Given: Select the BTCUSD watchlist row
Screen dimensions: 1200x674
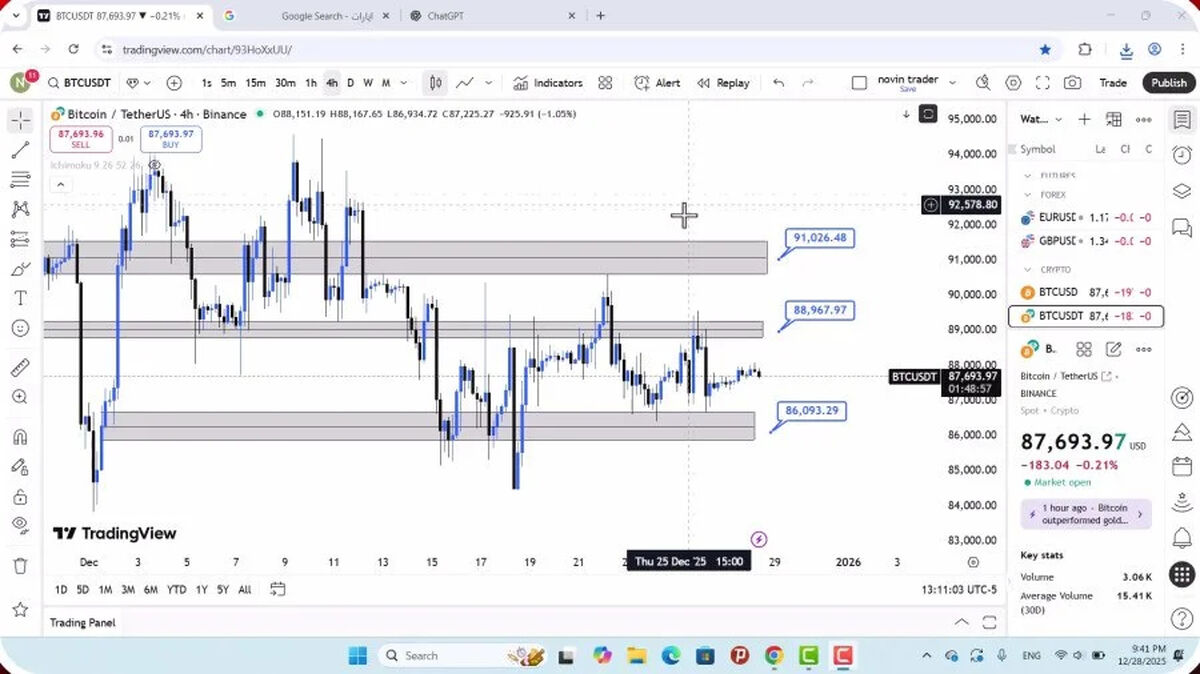Looking at the screenshot, I should tap(1086, 292).
